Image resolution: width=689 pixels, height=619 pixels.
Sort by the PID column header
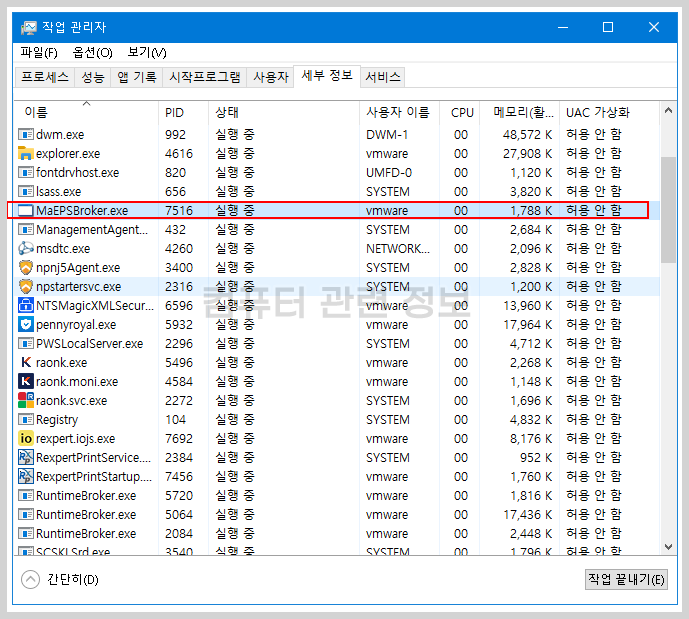click(x=183, y=112)
